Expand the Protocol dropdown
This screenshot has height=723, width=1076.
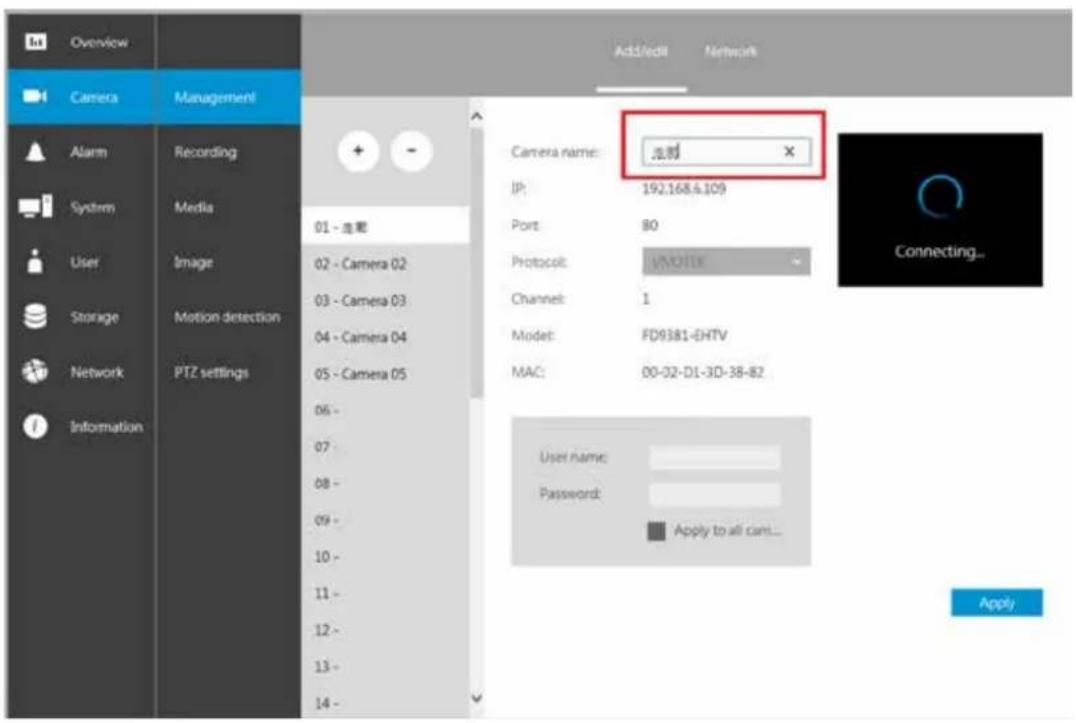(x=726, y=261)
